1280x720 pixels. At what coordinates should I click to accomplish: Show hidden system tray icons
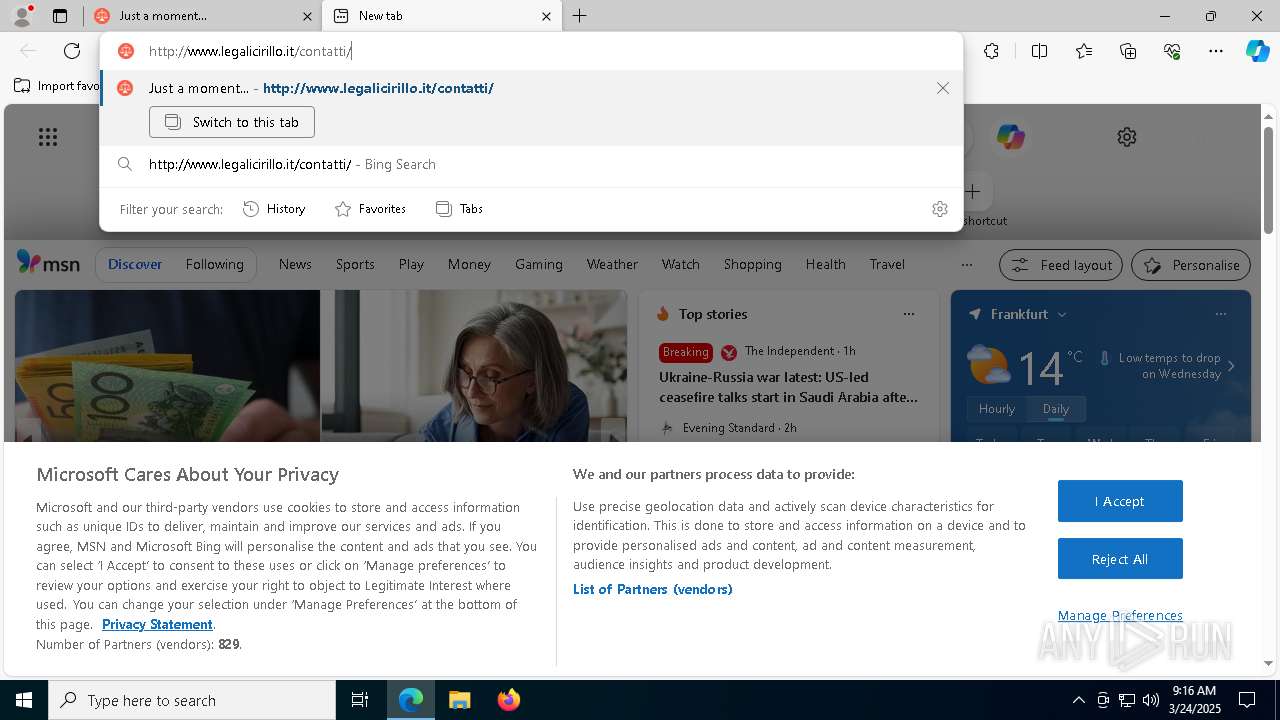click(1078, 700)
